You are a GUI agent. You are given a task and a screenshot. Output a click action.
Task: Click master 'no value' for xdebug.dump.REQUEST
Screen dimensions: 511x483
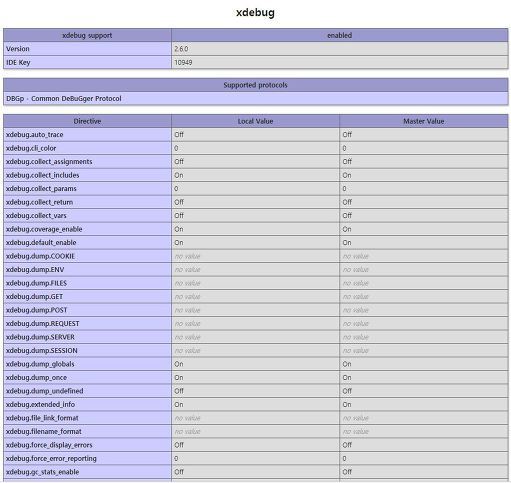(x=356, y=324)
